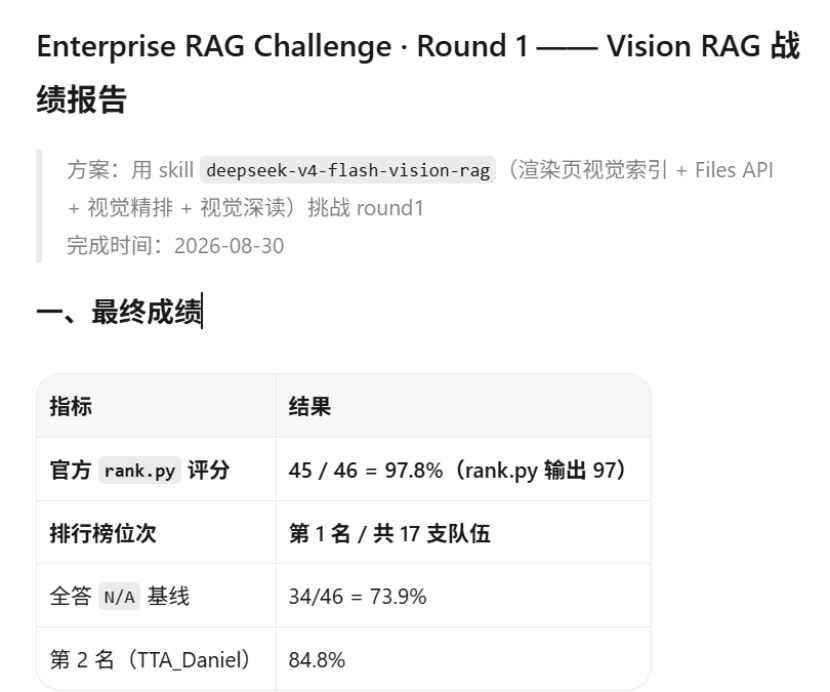Image resolution: width=830 pixels, height=692 pixels.
Task: Click the 绩报告 second line of title
Action: point(82,99)
